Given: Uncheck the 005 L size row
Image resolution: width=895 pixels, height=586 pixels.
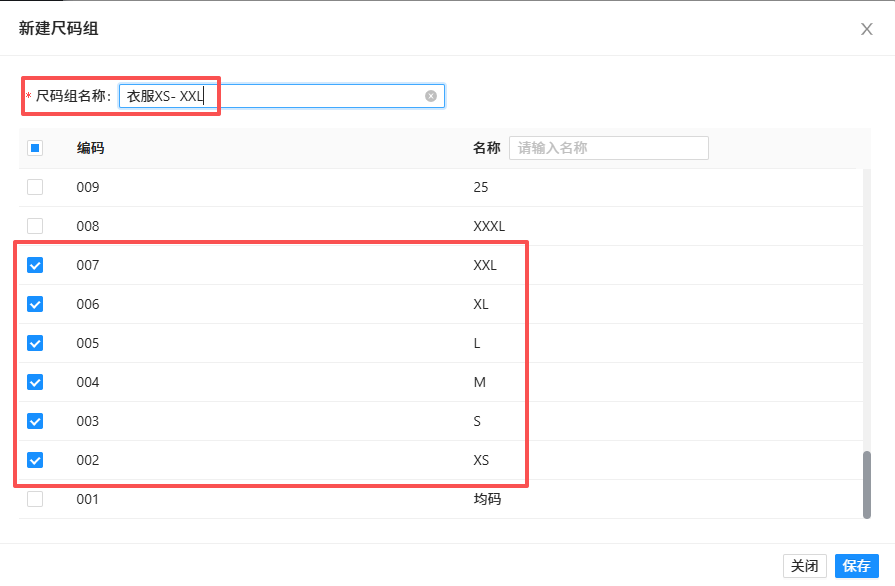Looking at the screenshot, I should 35,343.
